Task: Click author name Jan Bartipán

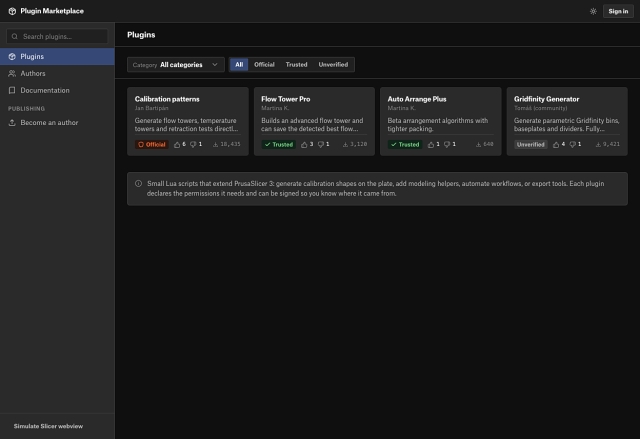Action: [x=151, y=108]
